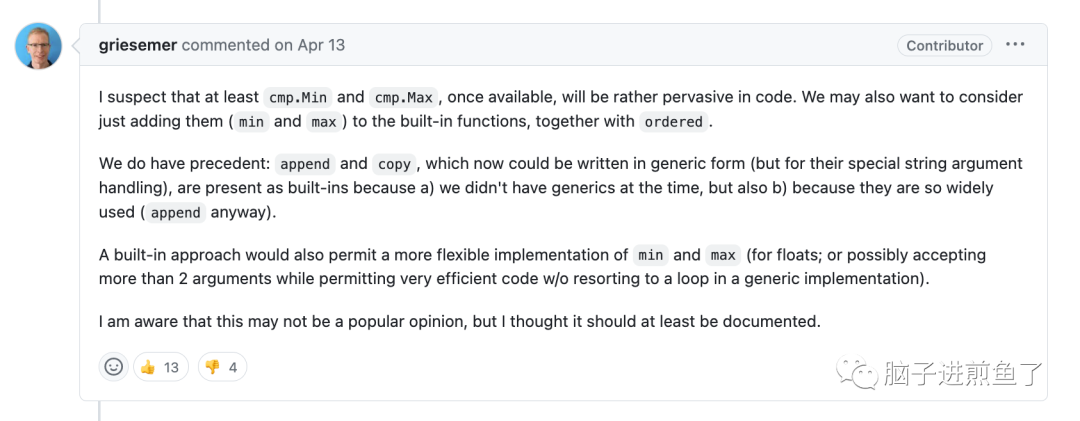Click 'max' code before '(for floats'
1080x421 pixels.
coord(721,255)
